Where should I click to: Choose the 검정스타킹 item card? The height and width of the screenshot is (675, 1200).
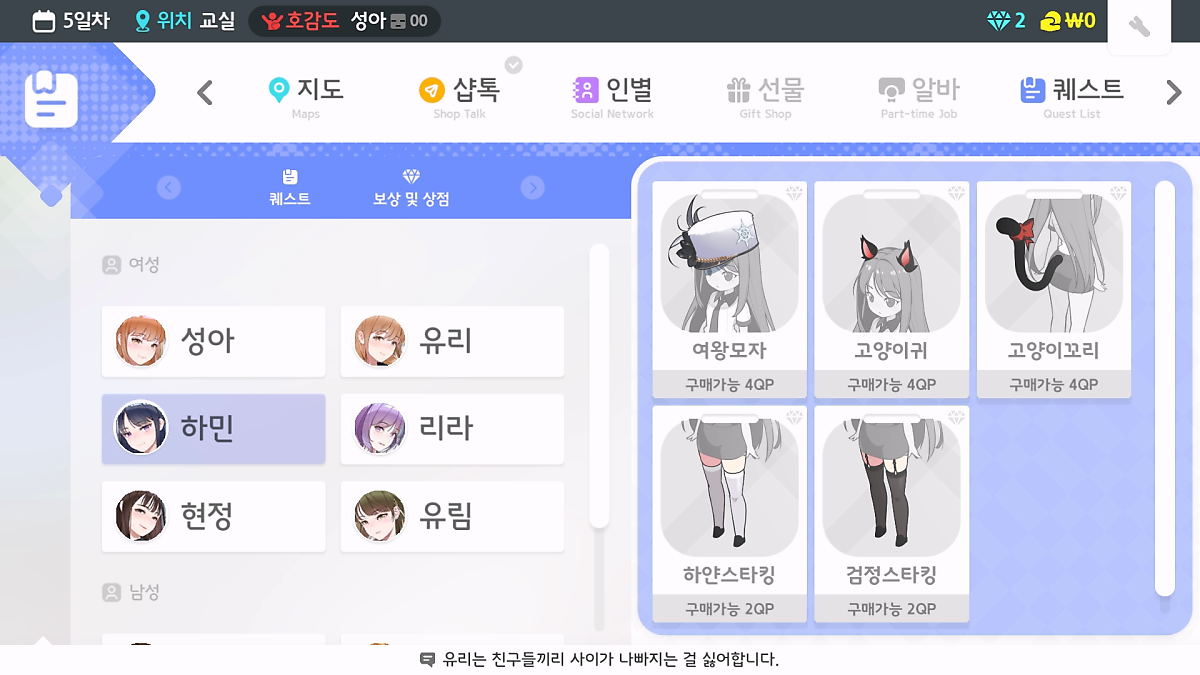[x=892, y=514]
